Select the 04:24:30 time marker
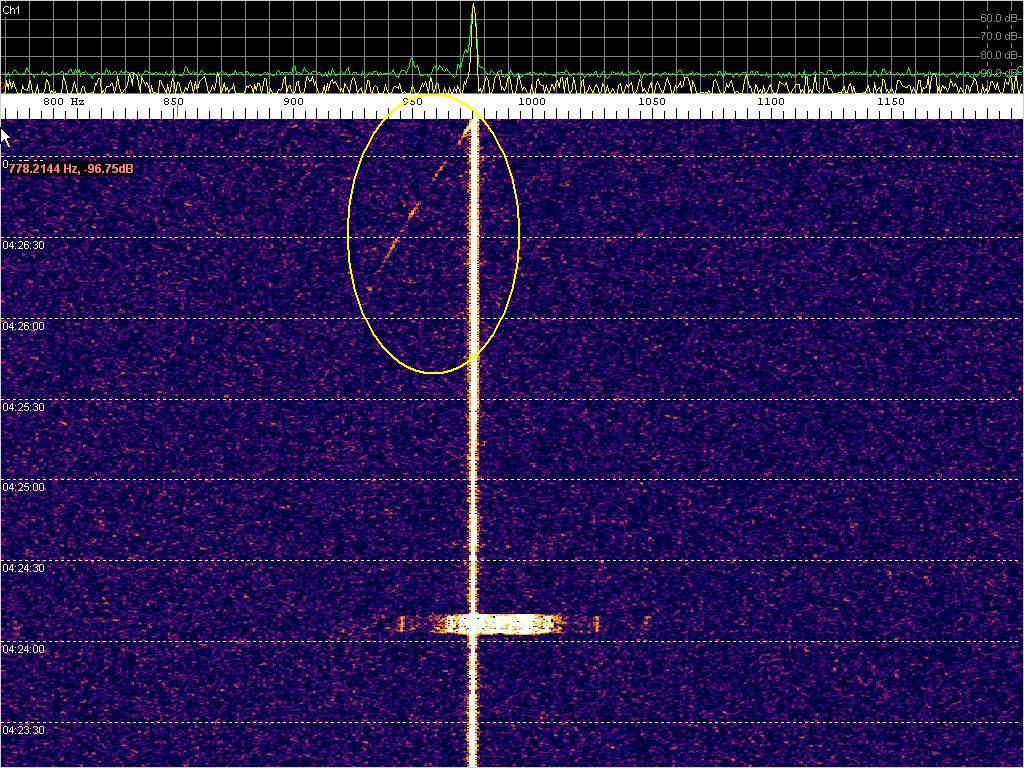 pyautogui.click(x=24, y=568)
